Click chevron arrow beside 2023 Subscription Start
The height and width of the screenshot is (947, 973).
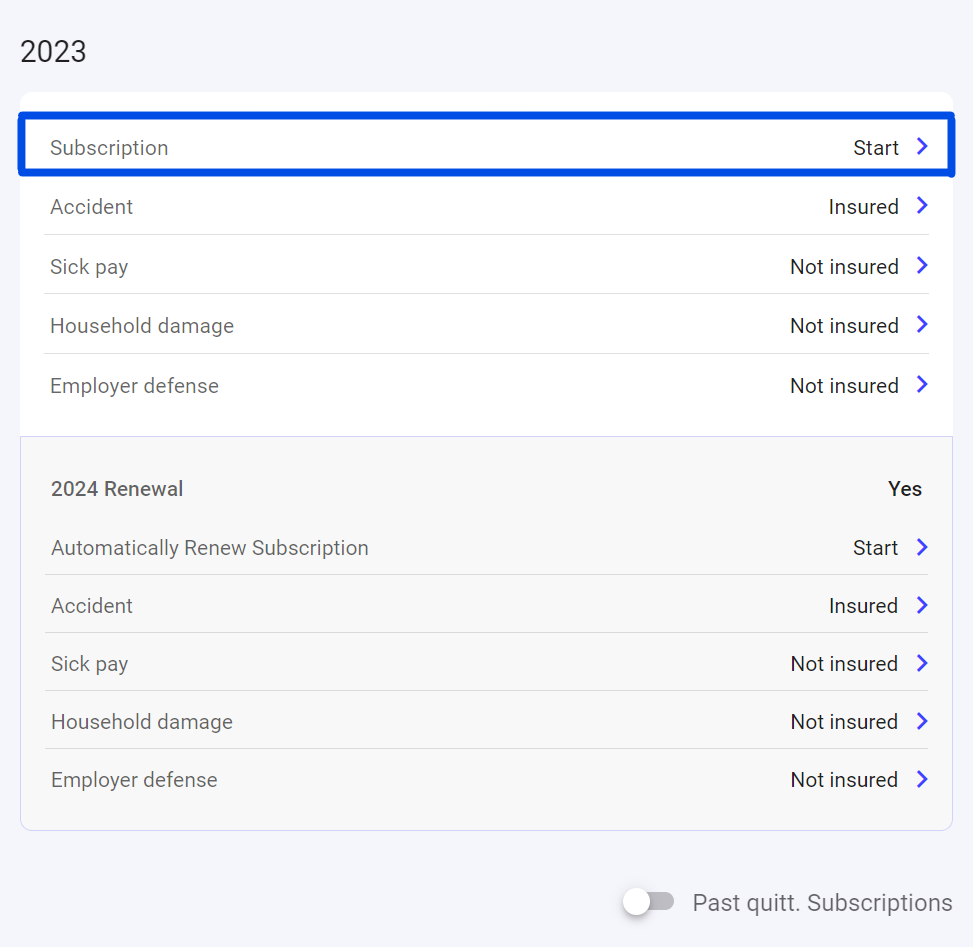click(x=922, y=147)
